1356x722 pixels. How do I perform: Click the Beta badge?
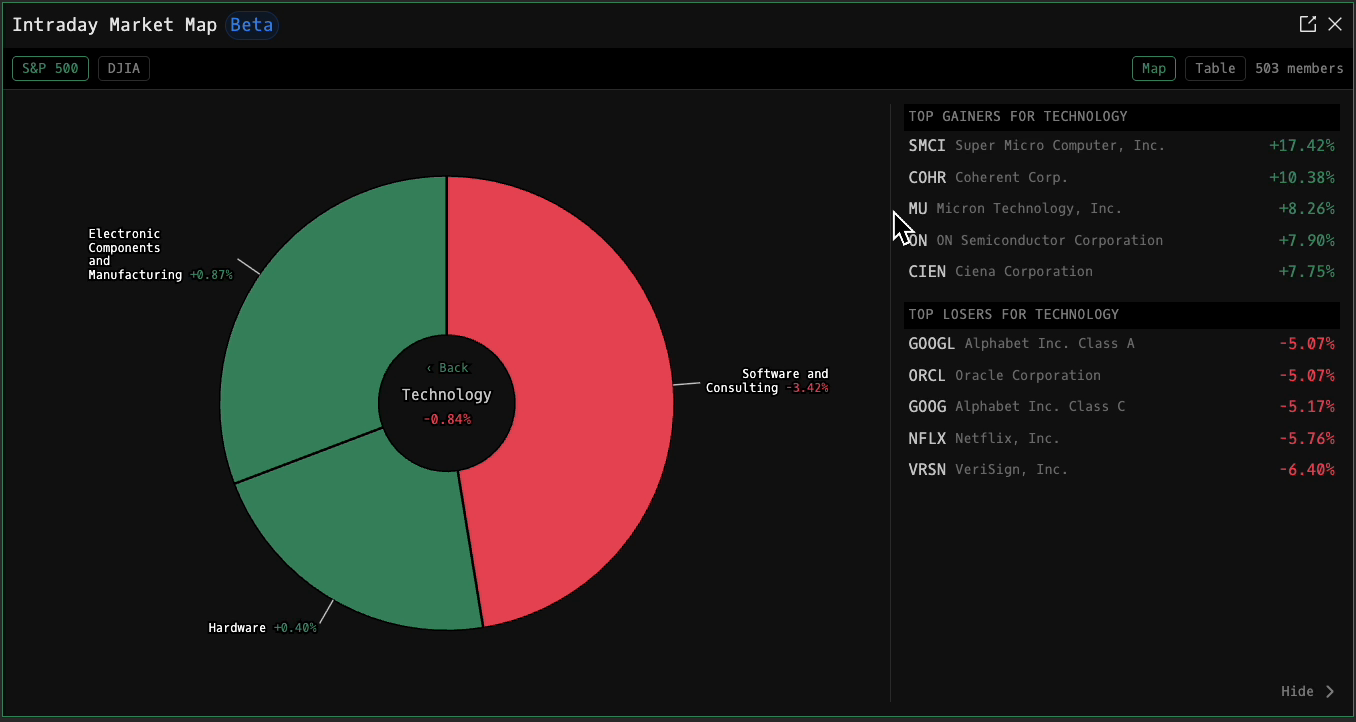click(x=251, y=25)
